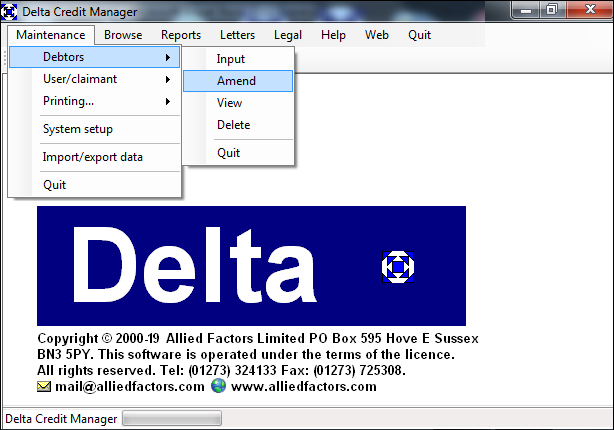Open www.alliedfactors.com website link

pyautogui.click(x=304, y=387)
